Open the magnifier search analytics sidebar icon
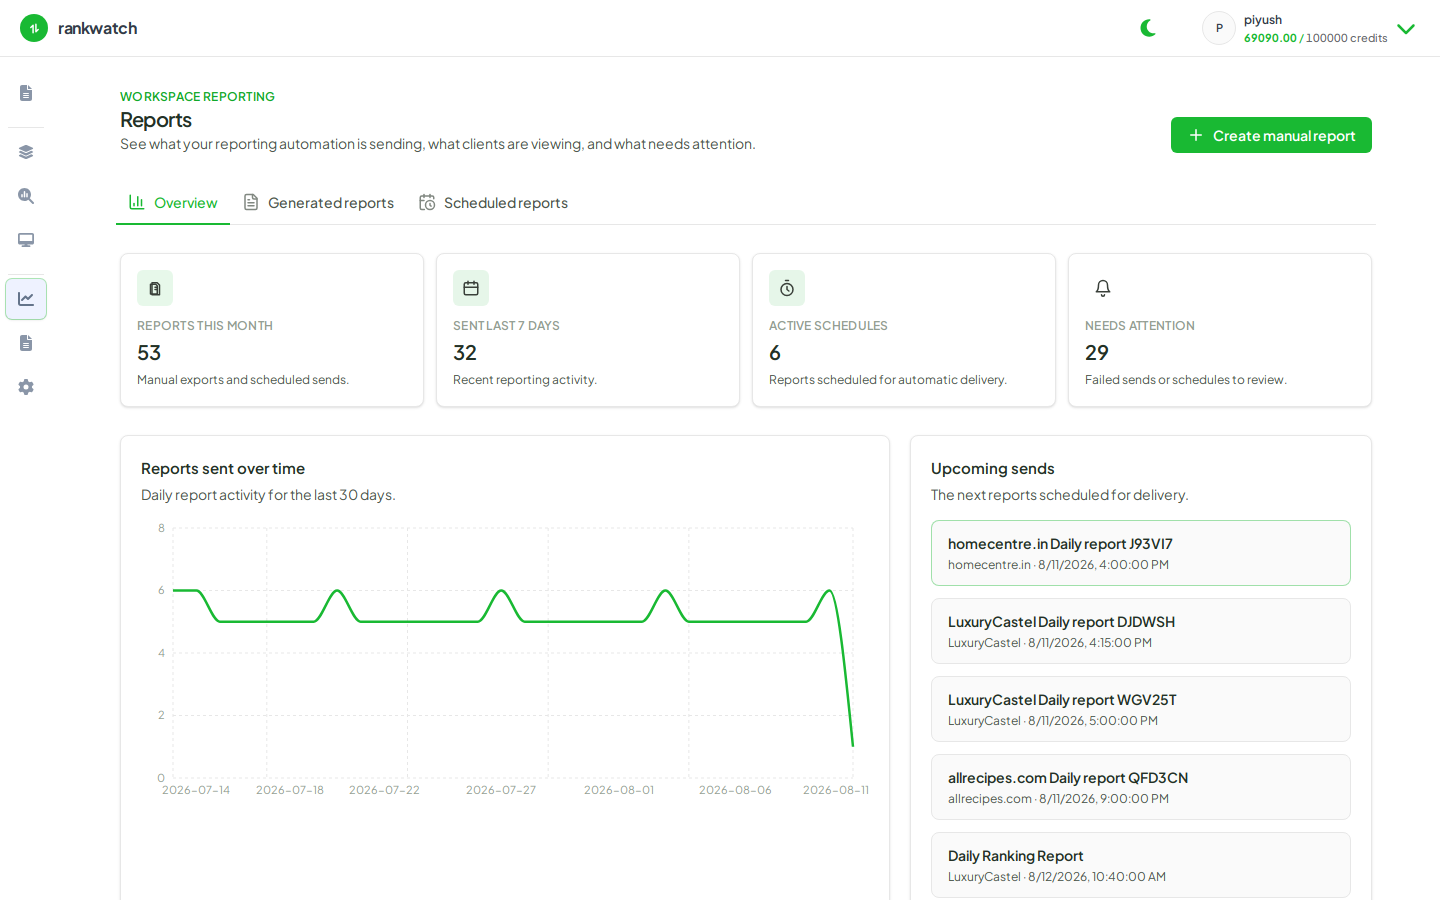Image resolution: width=1440 pixels, height=900 pixels. coord(26,196)
